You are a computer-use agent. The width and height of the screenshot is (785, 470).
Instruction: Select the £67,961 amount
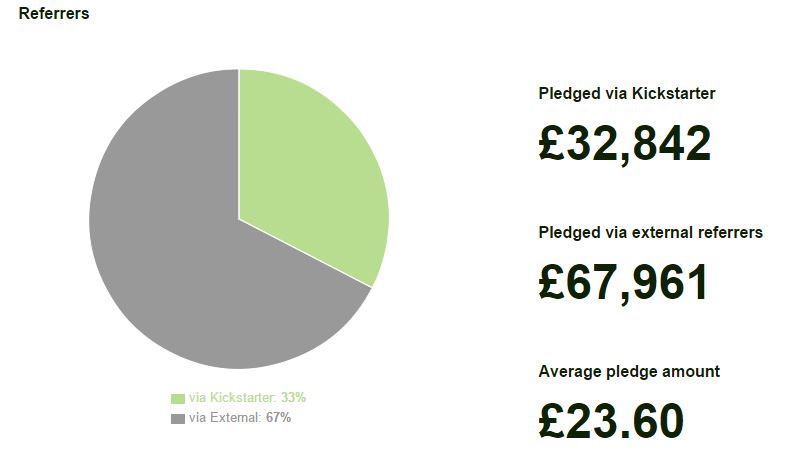coord(624,283)
